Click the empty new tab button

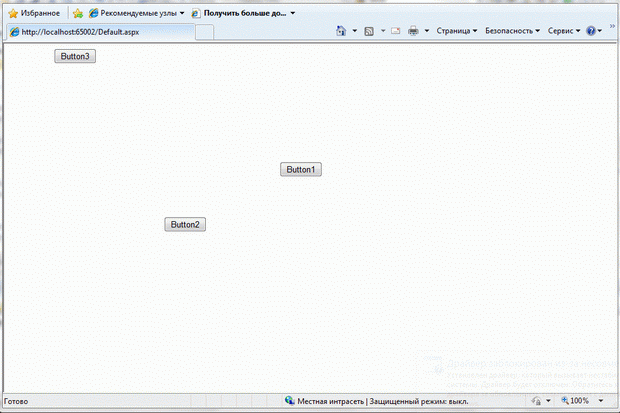coord(204,32)
